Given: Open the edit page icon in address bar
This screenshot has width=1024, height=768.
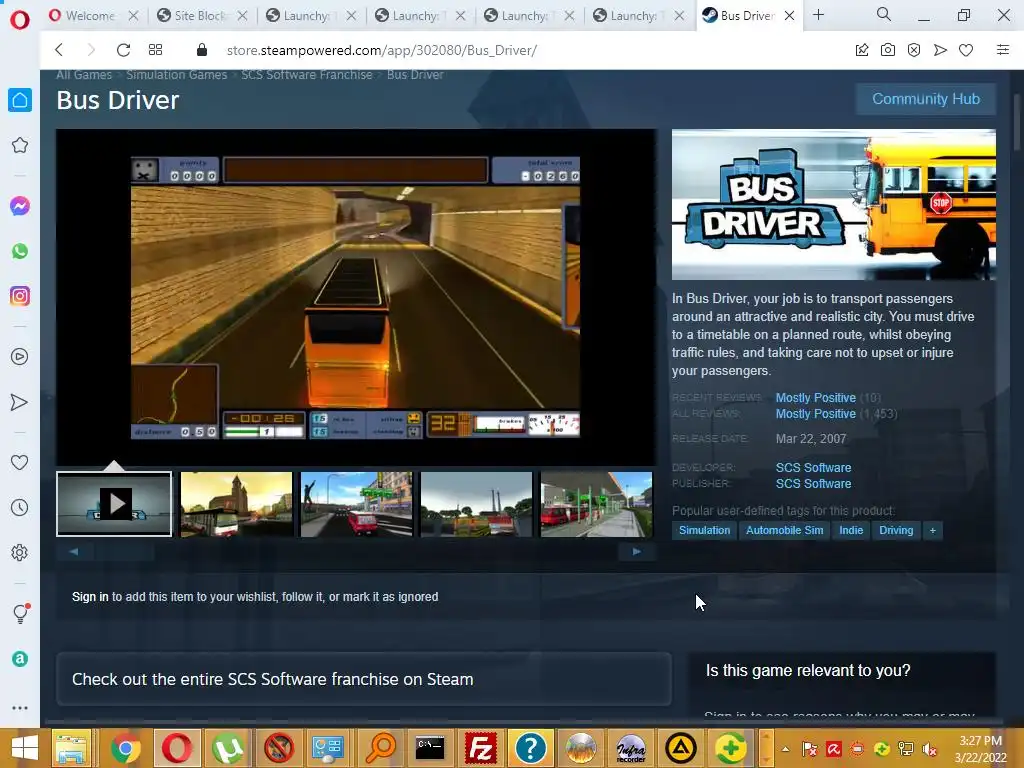Looking at the screenshot, I should coord(861,50).
